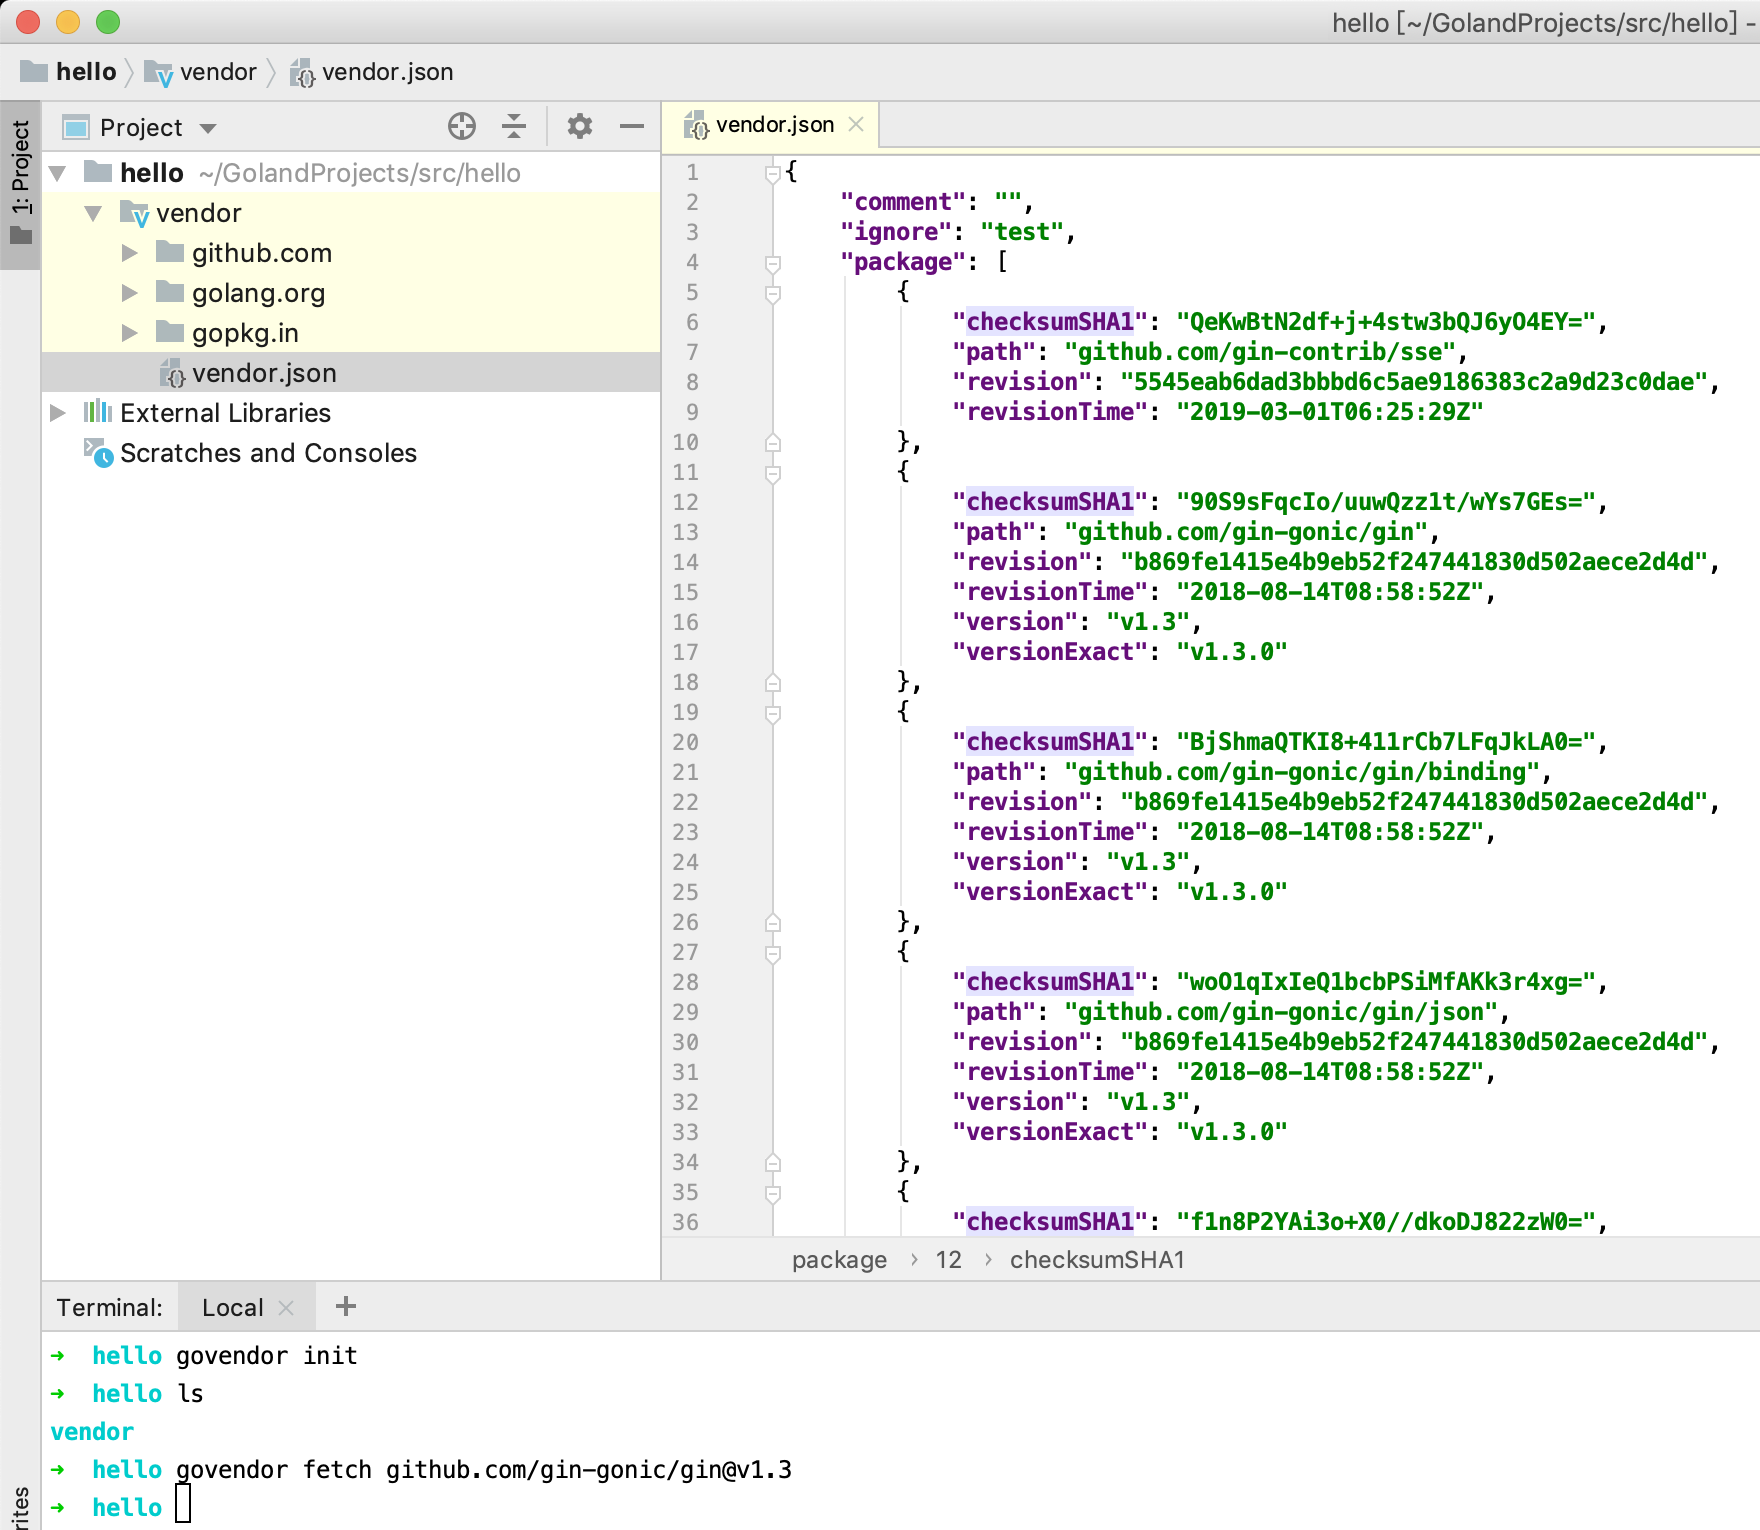Click the Project view icon in panel header
Viewport: 1760px width, 1530px height.
point(76,127)
